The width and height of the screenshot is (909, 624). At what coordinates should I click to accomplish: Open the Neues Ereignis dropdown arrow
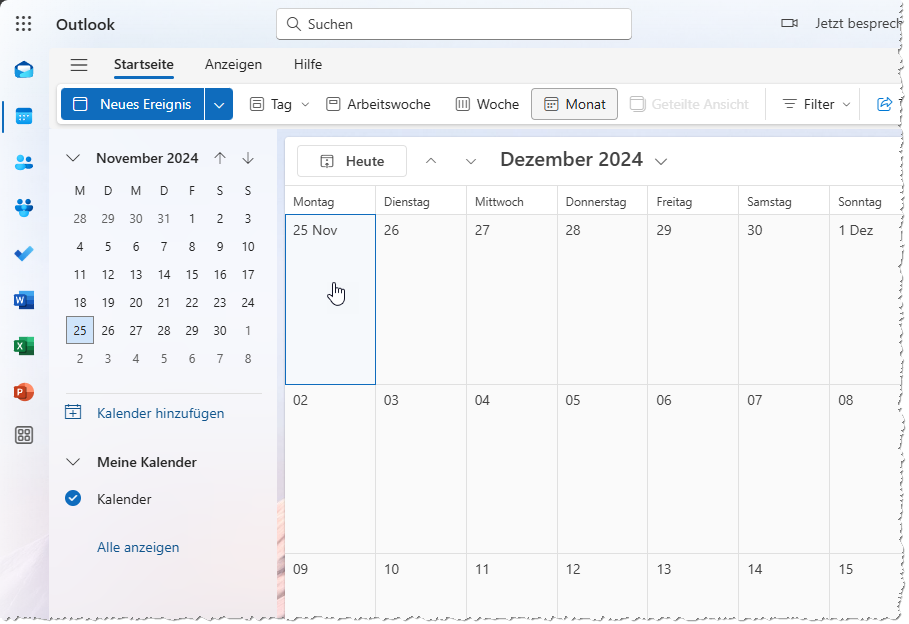click(x=218, y=103)
